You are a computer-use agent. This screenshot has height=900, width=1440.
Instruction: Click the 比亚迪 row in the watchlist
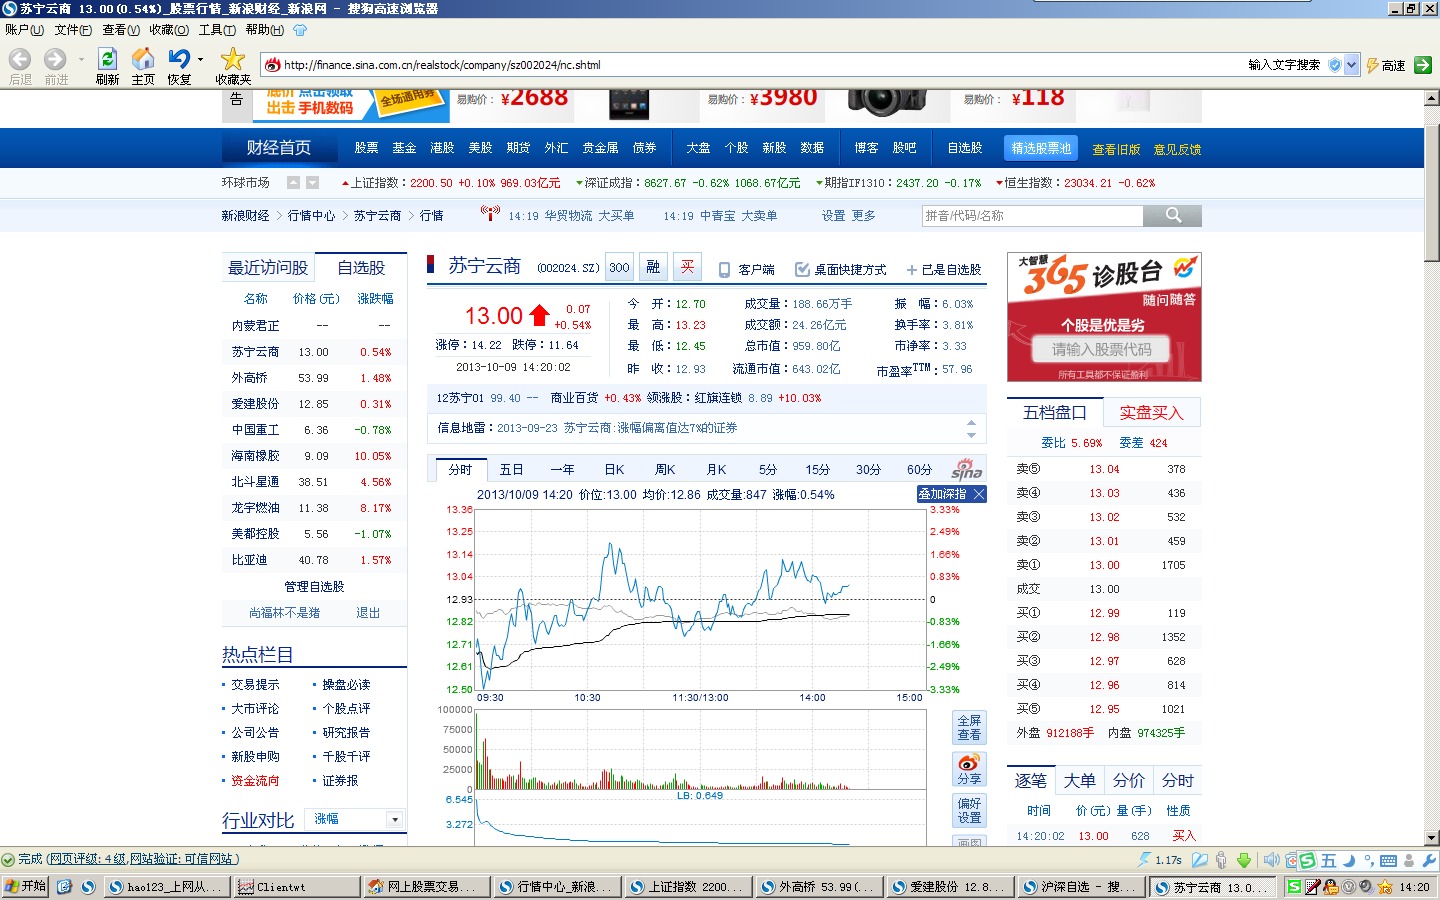coord(314,560)
